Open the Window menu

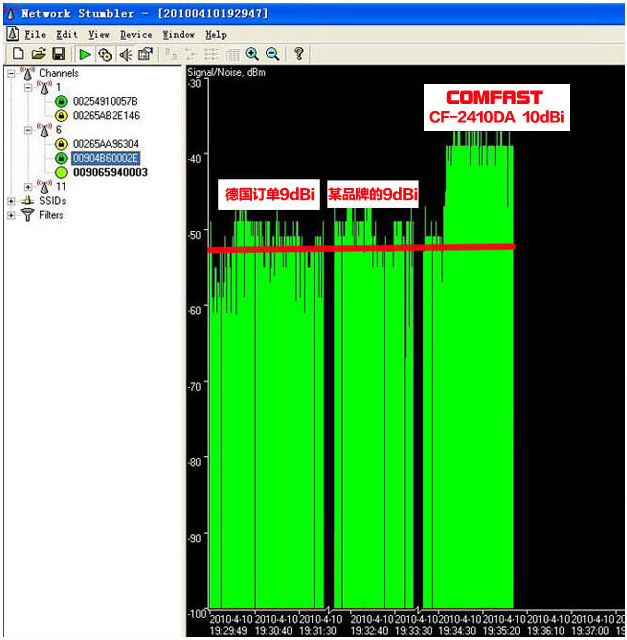(178, 35)
